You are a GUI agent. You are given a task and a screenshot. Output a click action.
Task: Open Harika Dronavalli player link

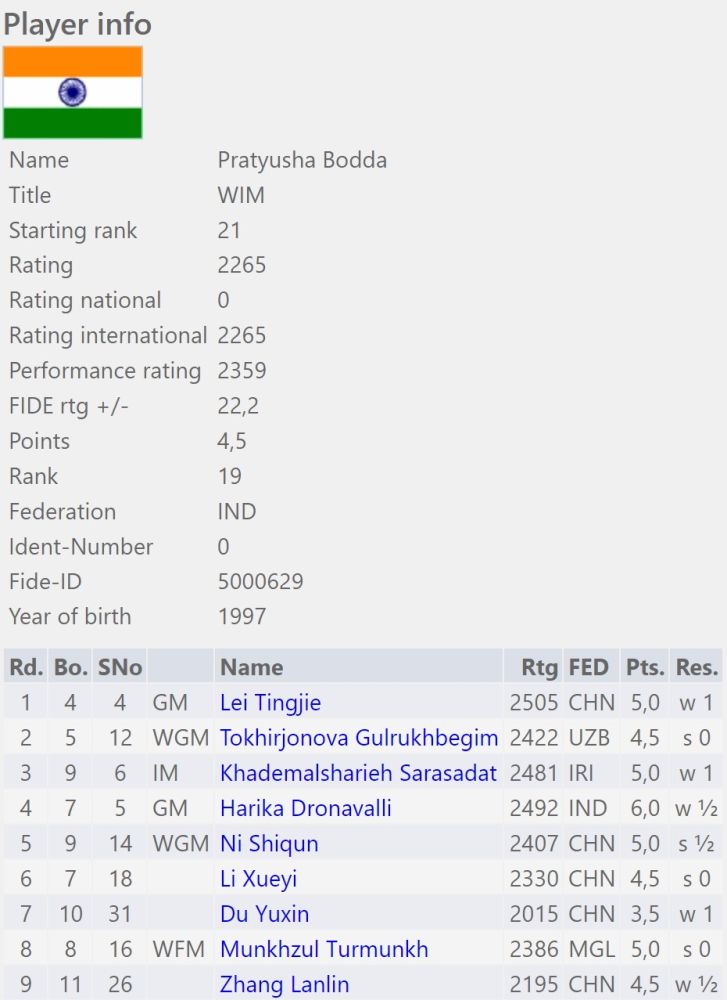pos(305,808)
